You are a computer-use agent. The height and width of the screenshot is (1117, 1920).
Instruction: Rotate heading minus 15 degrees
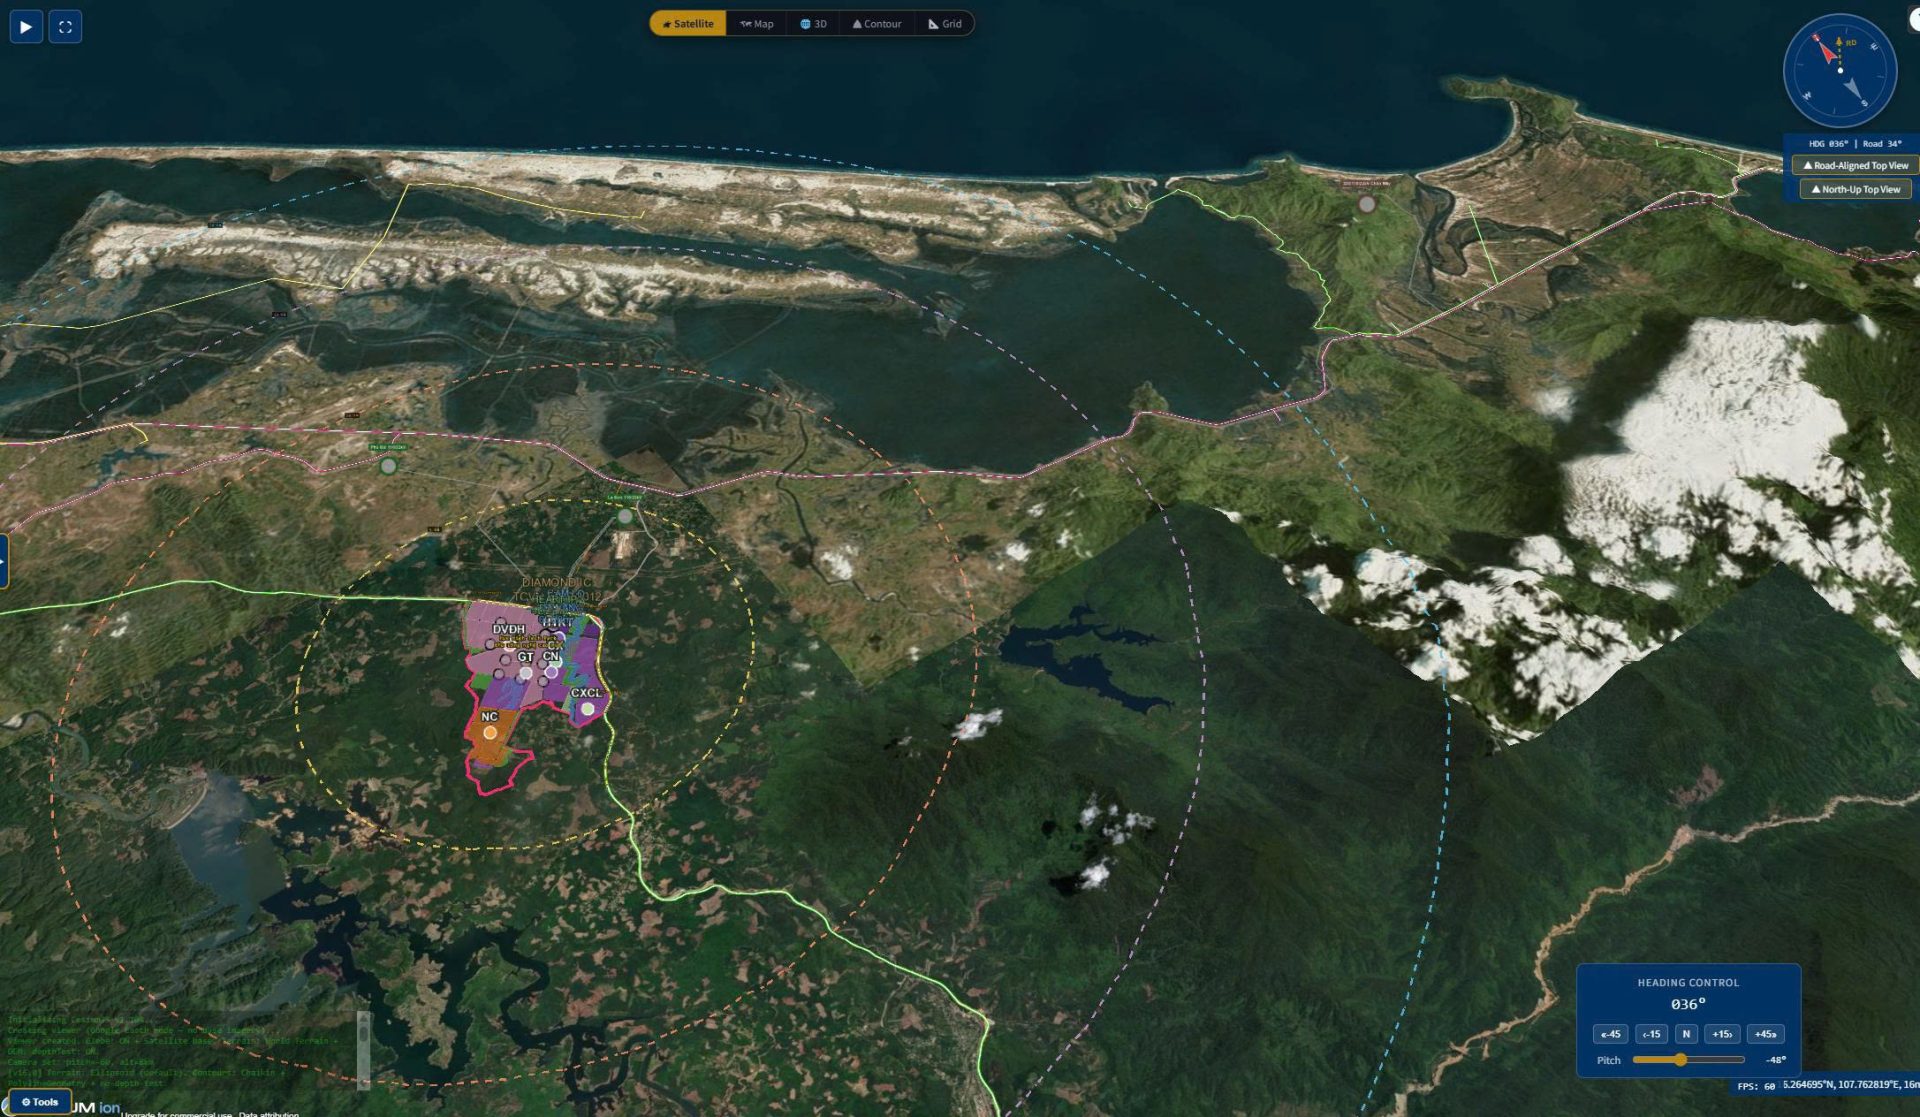click(1651, 1034)
